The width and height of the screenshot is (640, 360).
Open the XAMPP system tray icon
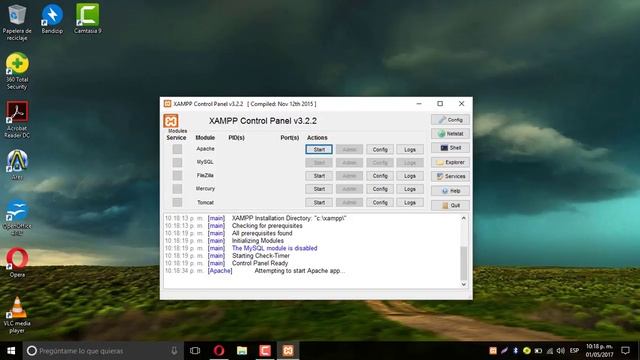coord(493,351)
